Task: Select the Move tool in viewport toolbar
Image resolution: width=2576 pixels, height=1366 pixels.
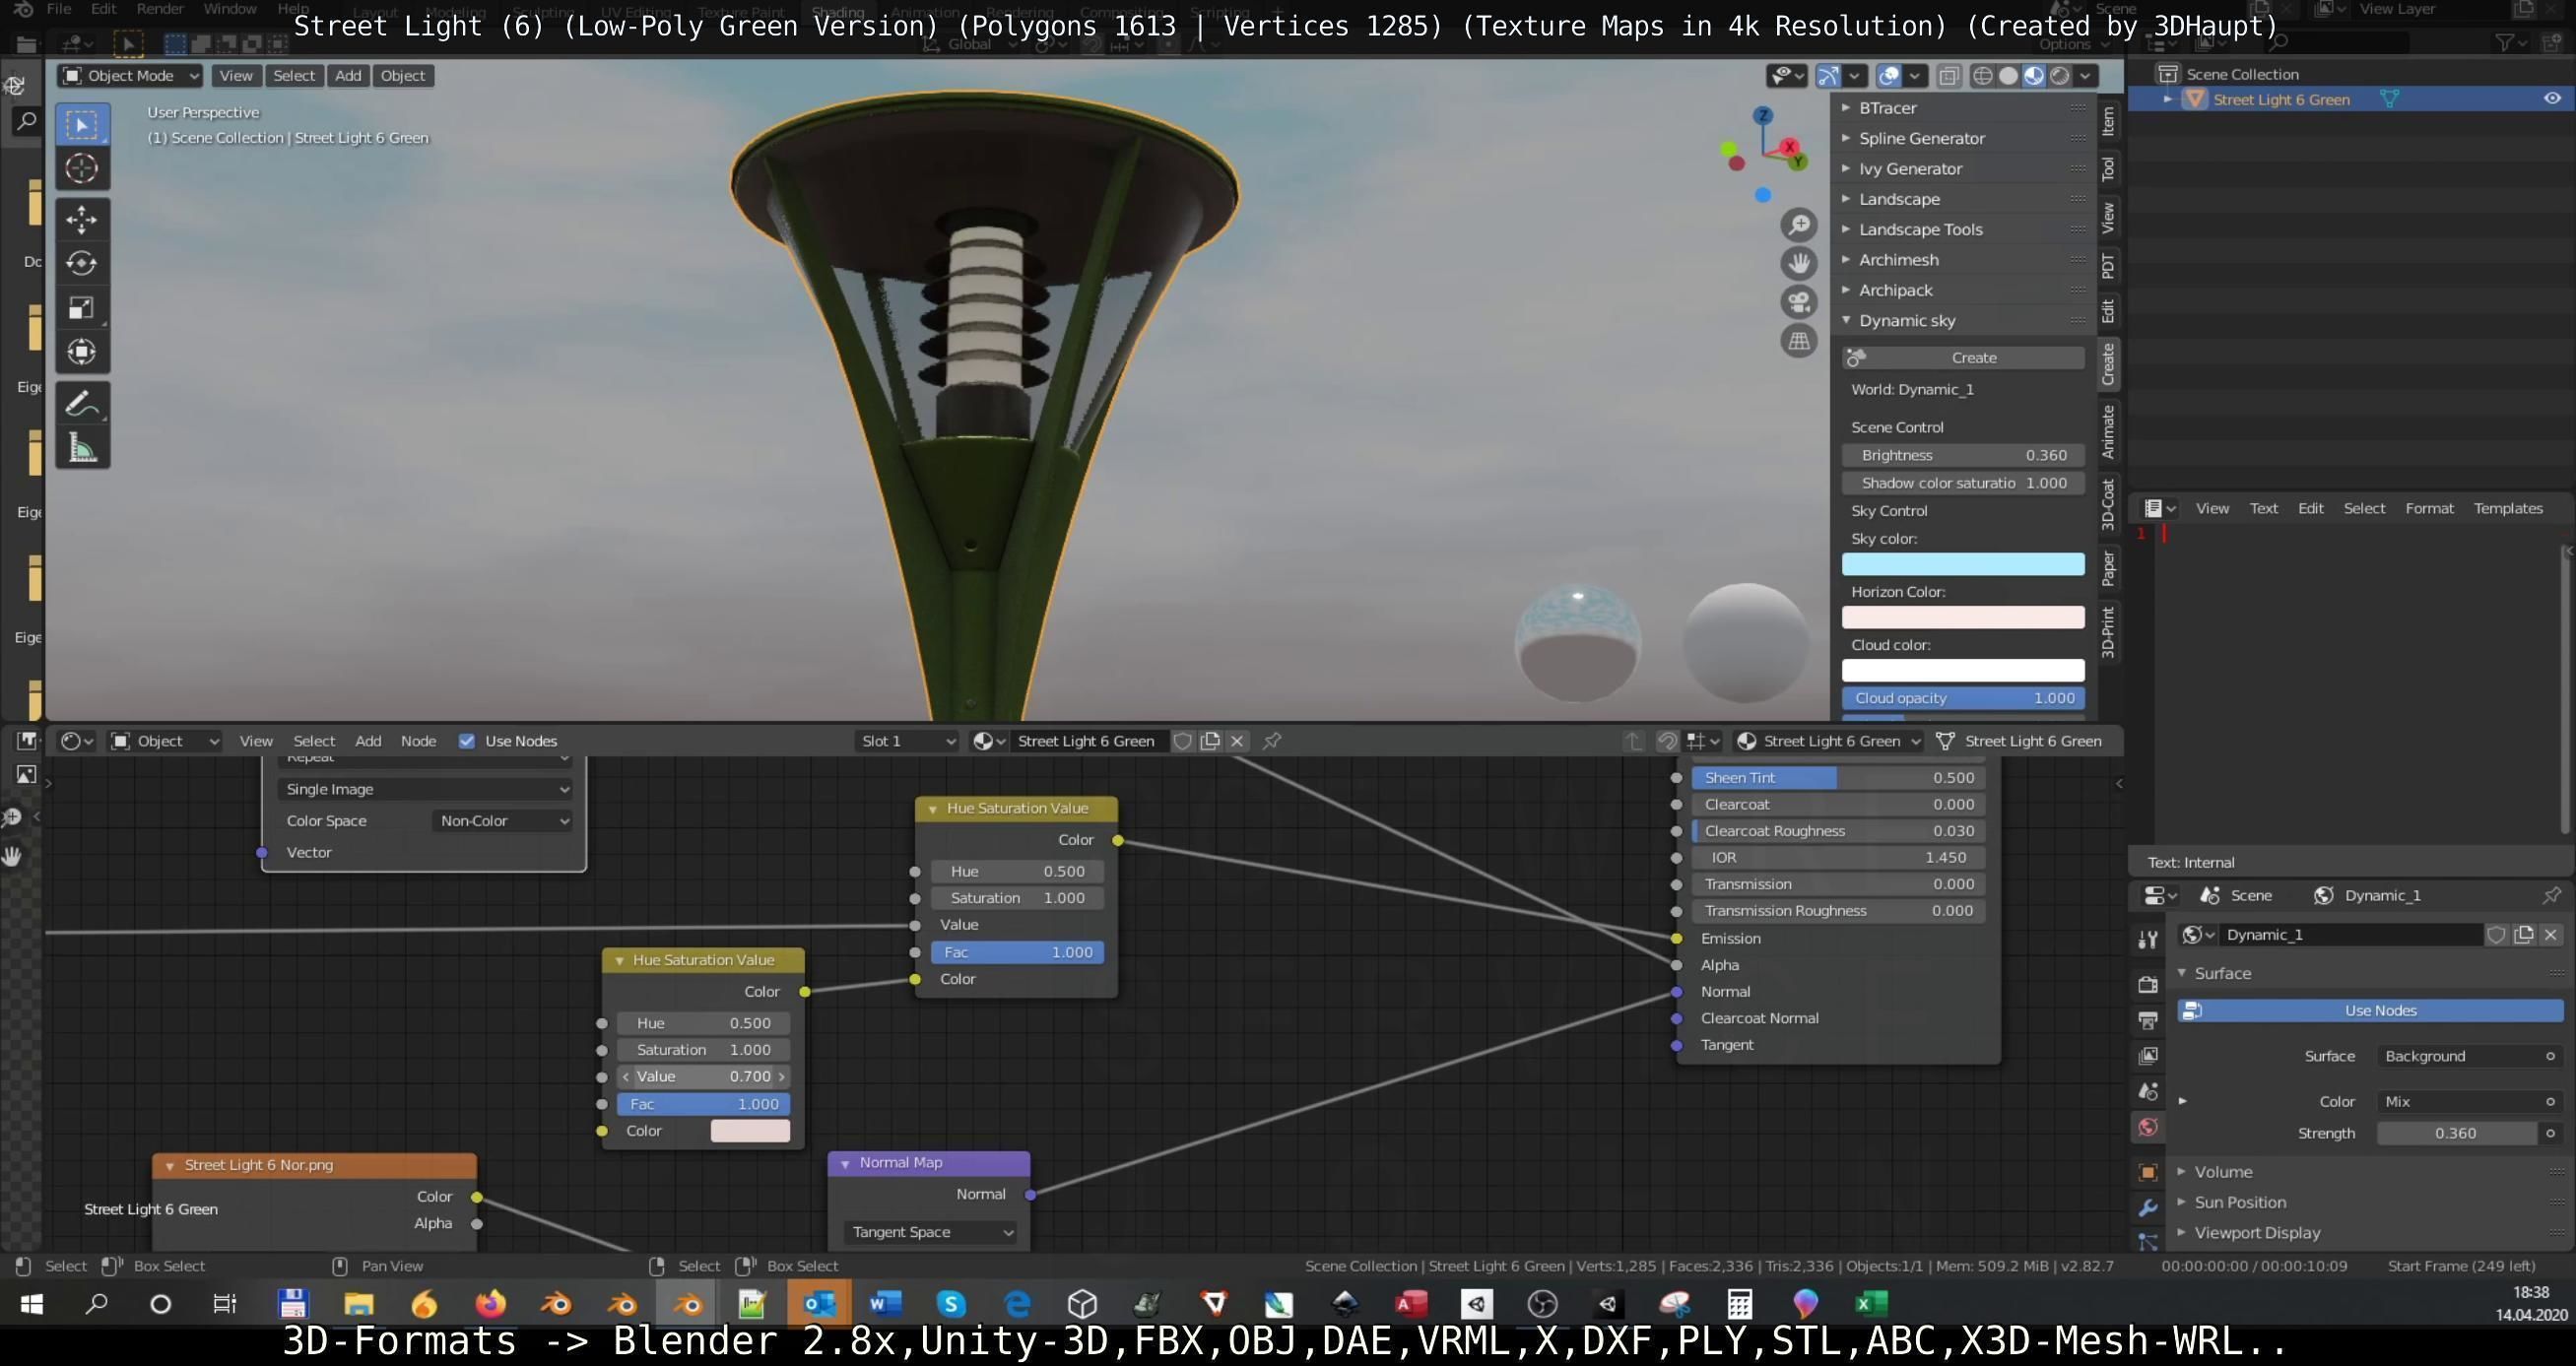Action: tap(82, 219)
